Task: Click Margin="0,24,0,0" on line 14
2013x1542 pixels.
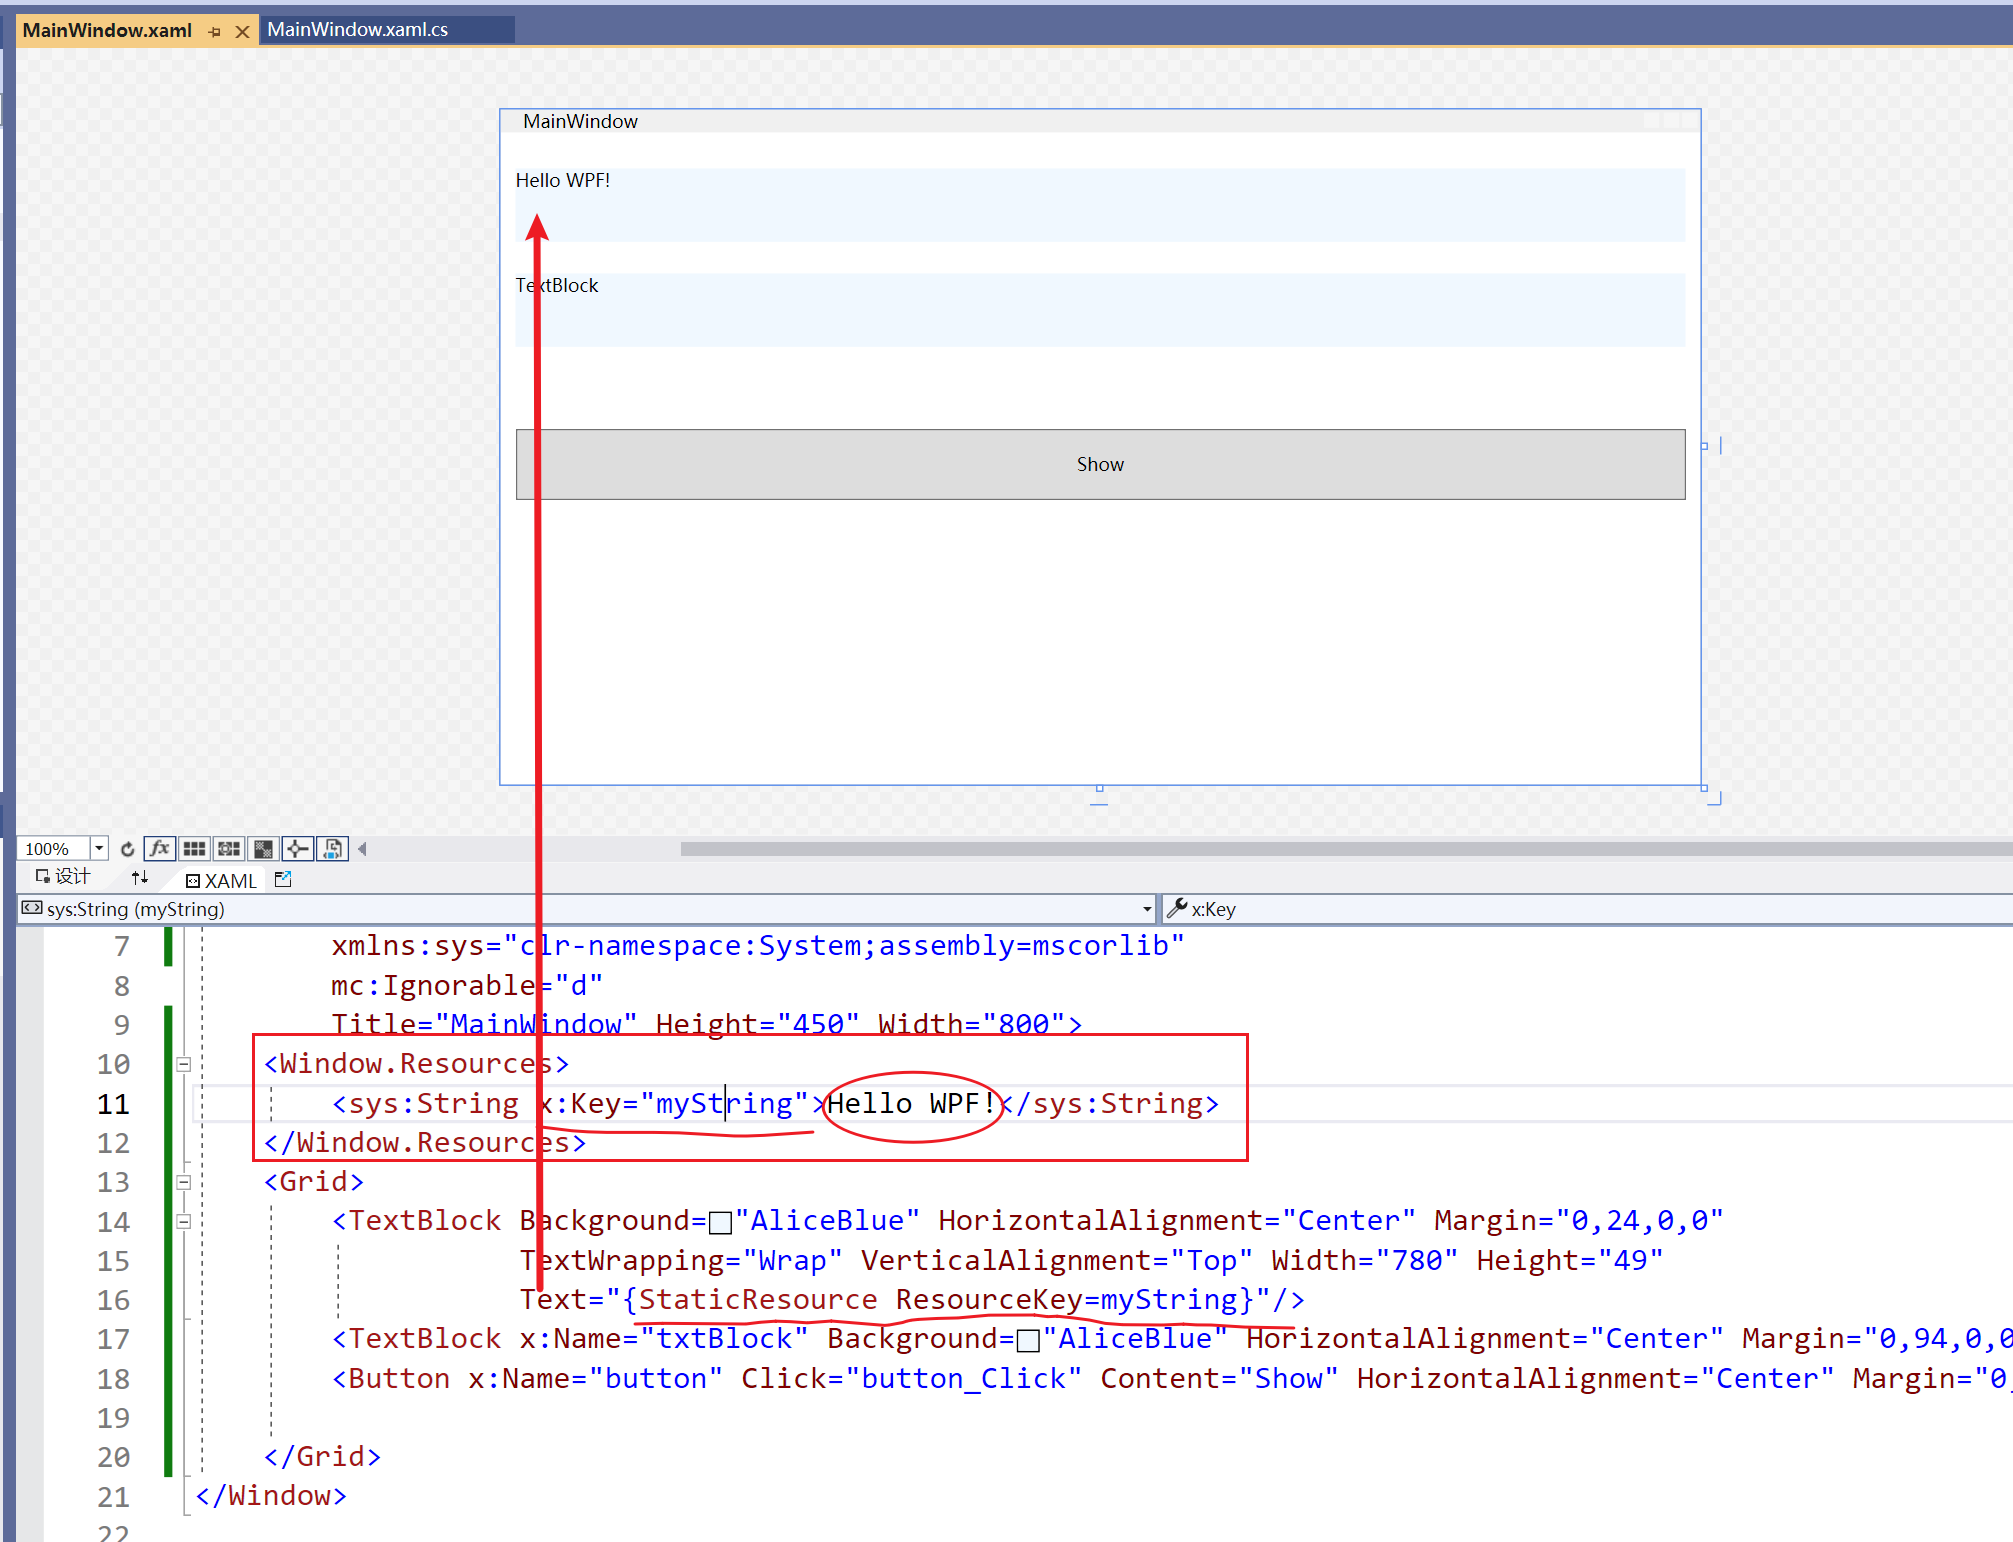Action: click(x=1579, y=1221)
